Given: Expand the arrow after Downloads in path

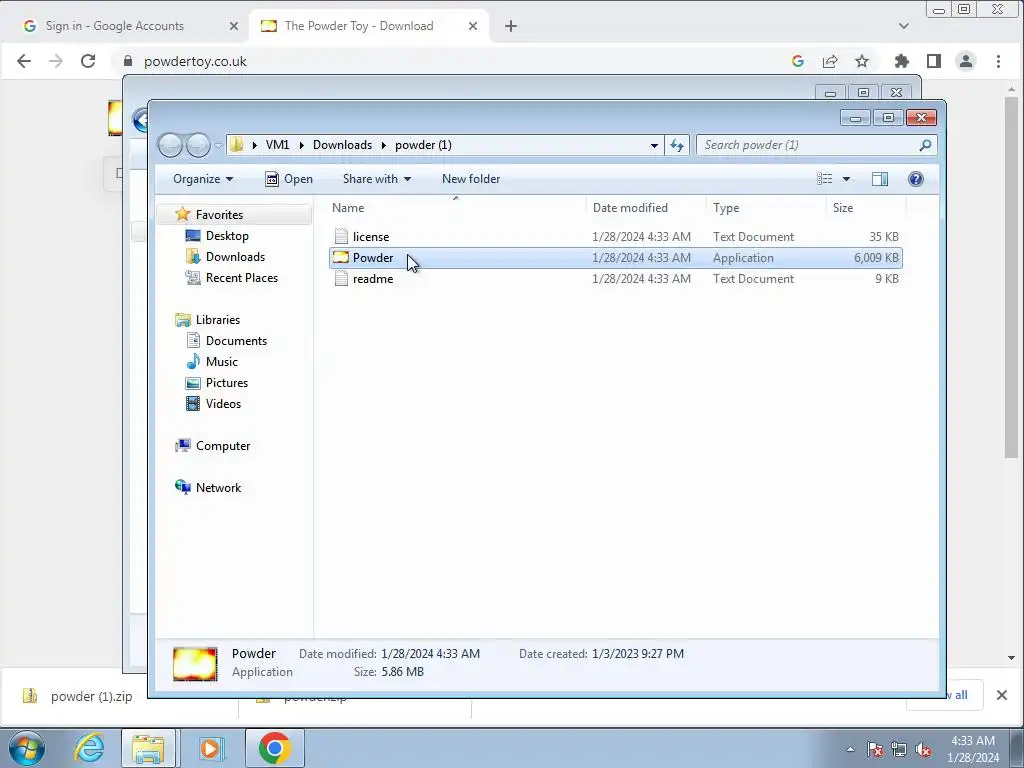Looking at the screenshot, I should [383, 145].
